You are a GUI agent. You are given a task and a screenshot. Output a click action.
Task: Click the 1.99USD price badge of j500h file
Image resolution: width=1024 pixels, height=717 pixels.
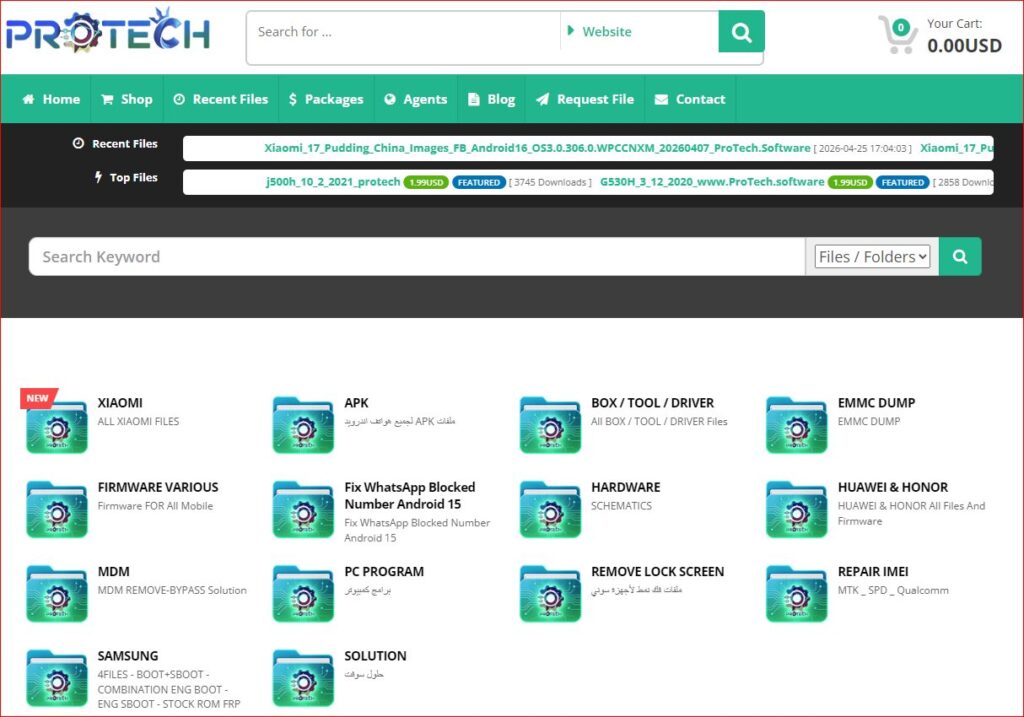(426, 182)
